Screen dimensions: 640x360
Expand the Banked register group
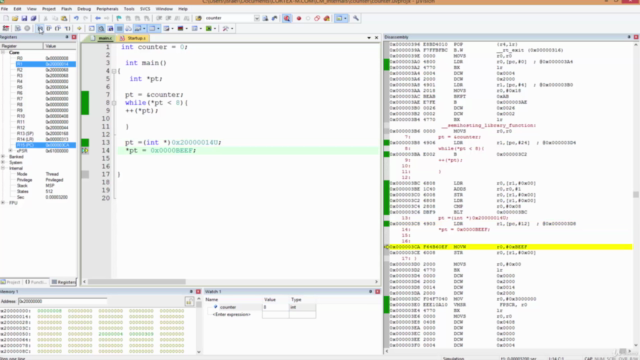tap(3, 157)
